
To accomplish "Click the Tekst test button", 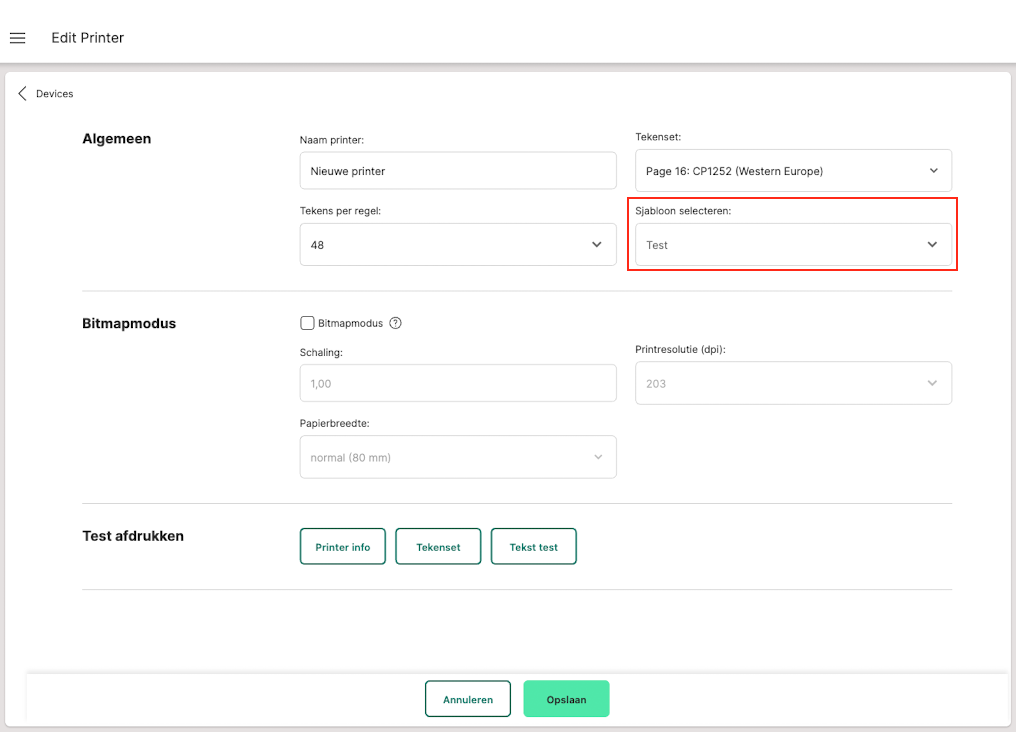I will point(534,547).
